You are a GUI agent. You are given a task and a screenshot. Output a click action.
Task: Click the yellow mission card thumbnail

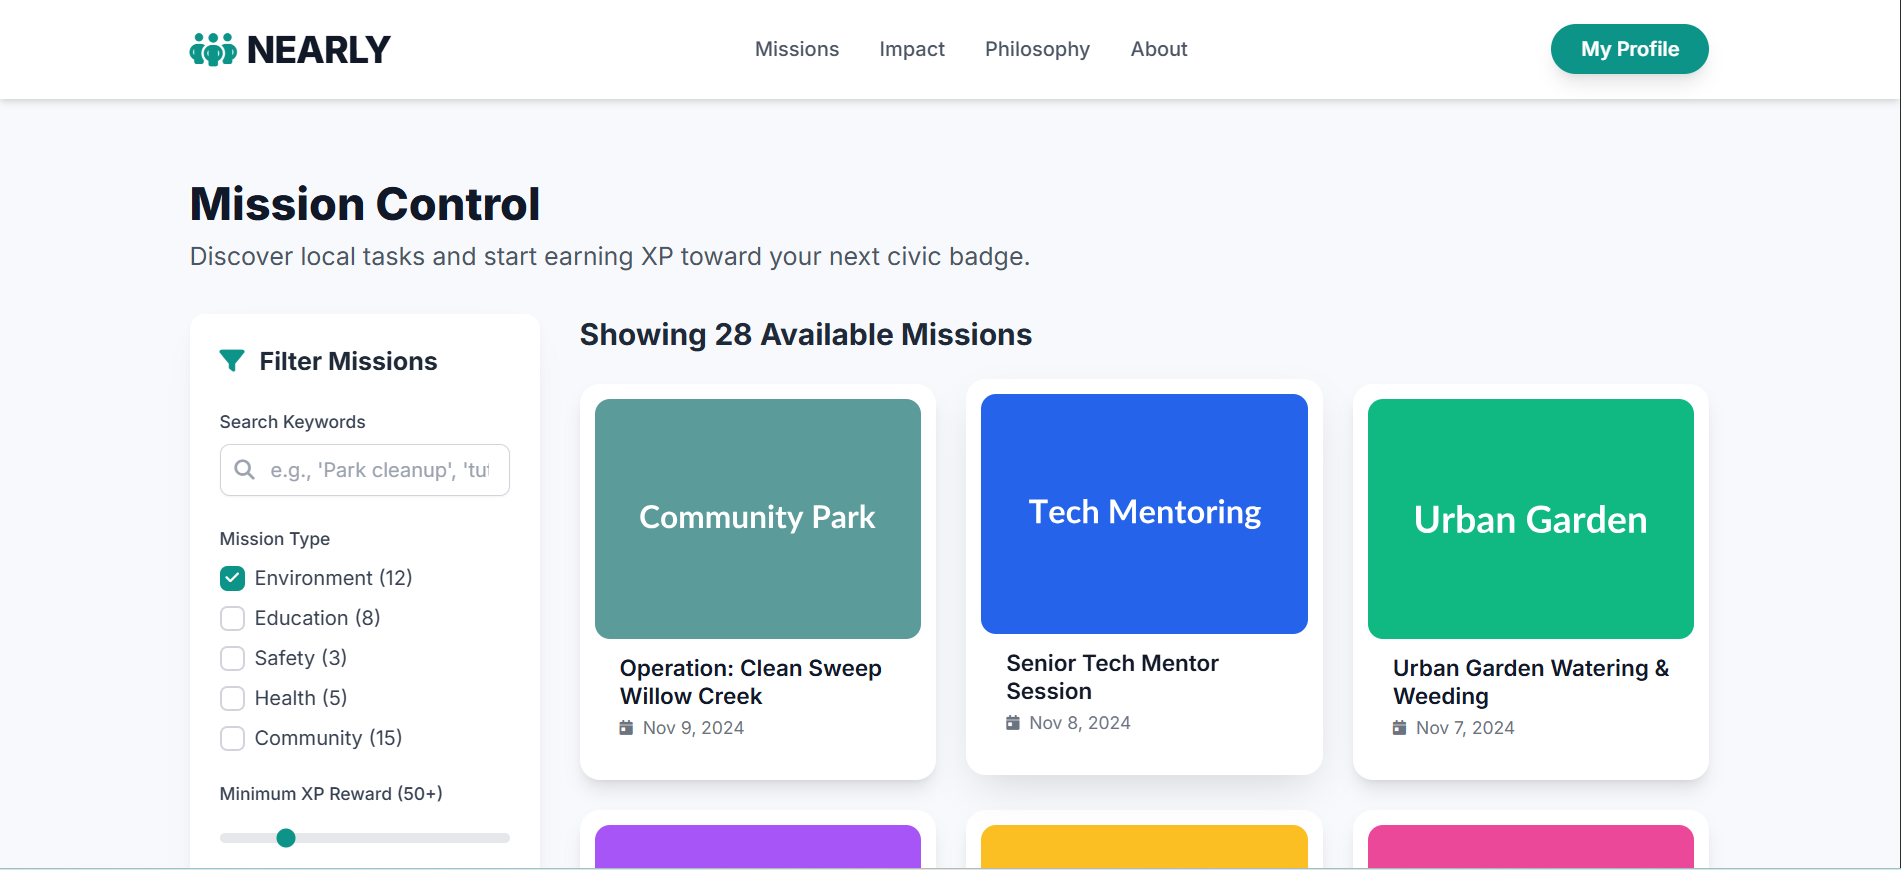click(x=1144, y=846)
